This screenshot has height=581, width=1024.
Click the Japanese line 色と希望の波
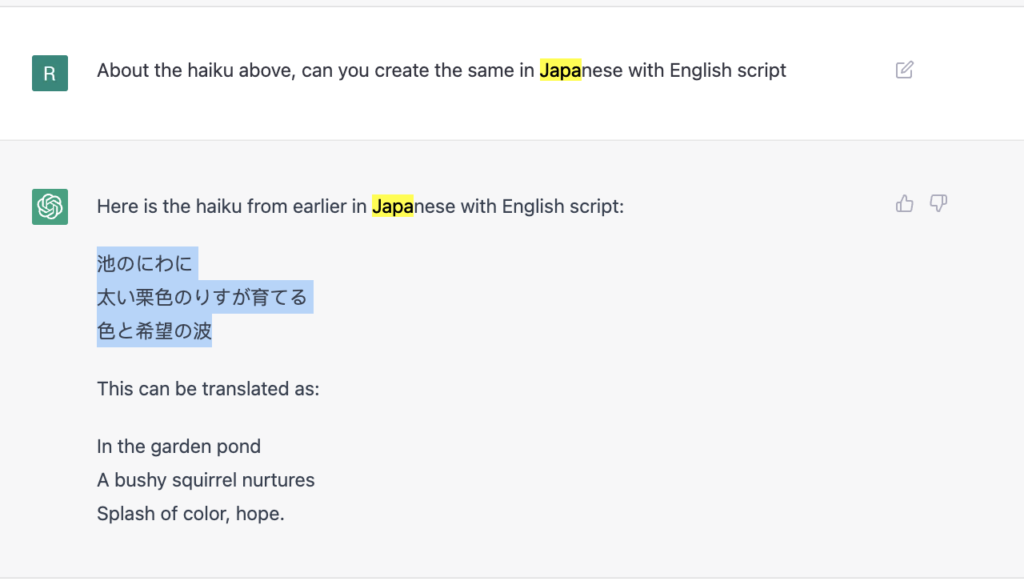[x=154, y=331]
